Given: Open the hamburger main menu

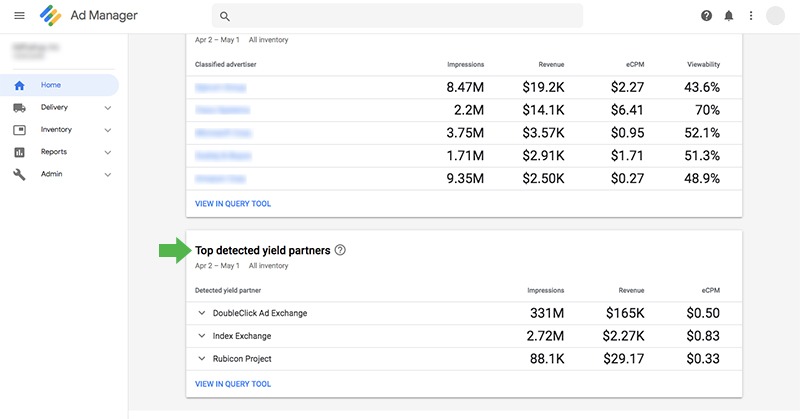Looking at the screenshot, I should [x=19, y=16].
